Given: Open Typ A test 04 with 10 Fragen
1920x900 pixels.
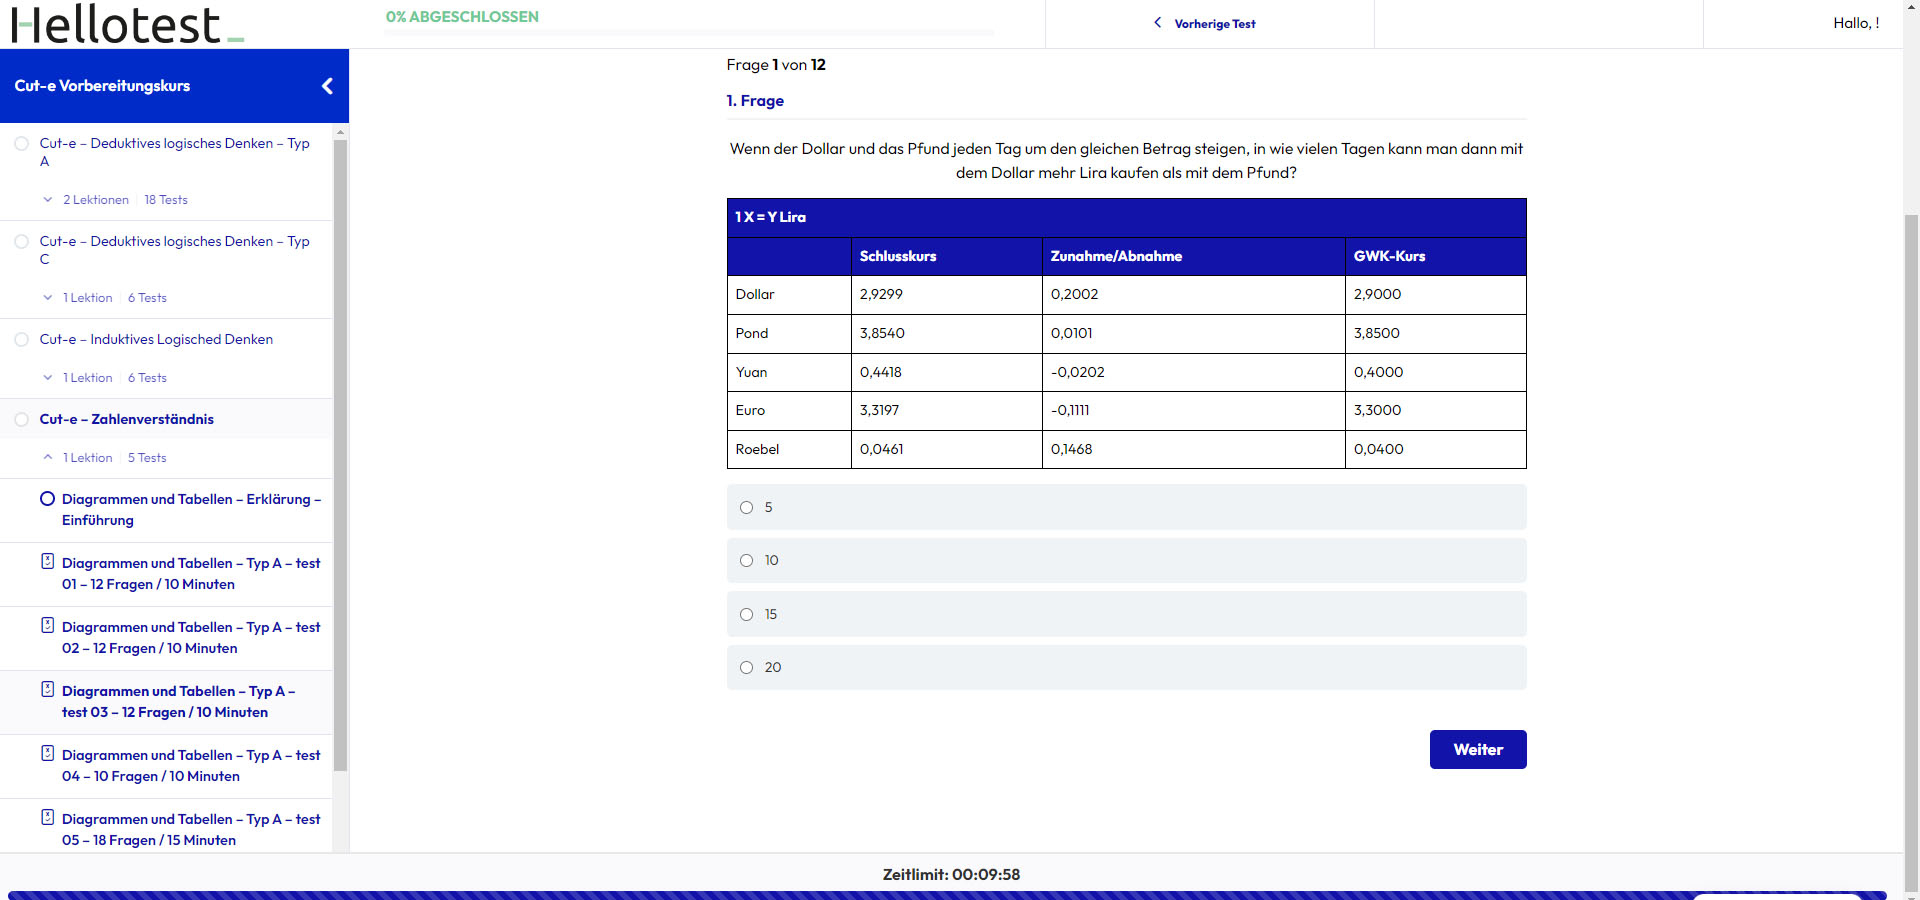Looking at the screenshot, I should coord(191,766).
